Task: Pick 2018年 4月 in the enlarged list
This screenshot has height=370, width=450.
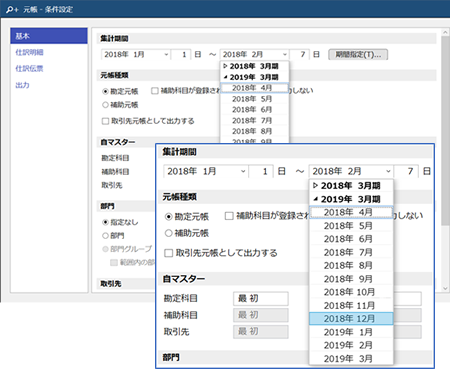Action: [351, 212]
